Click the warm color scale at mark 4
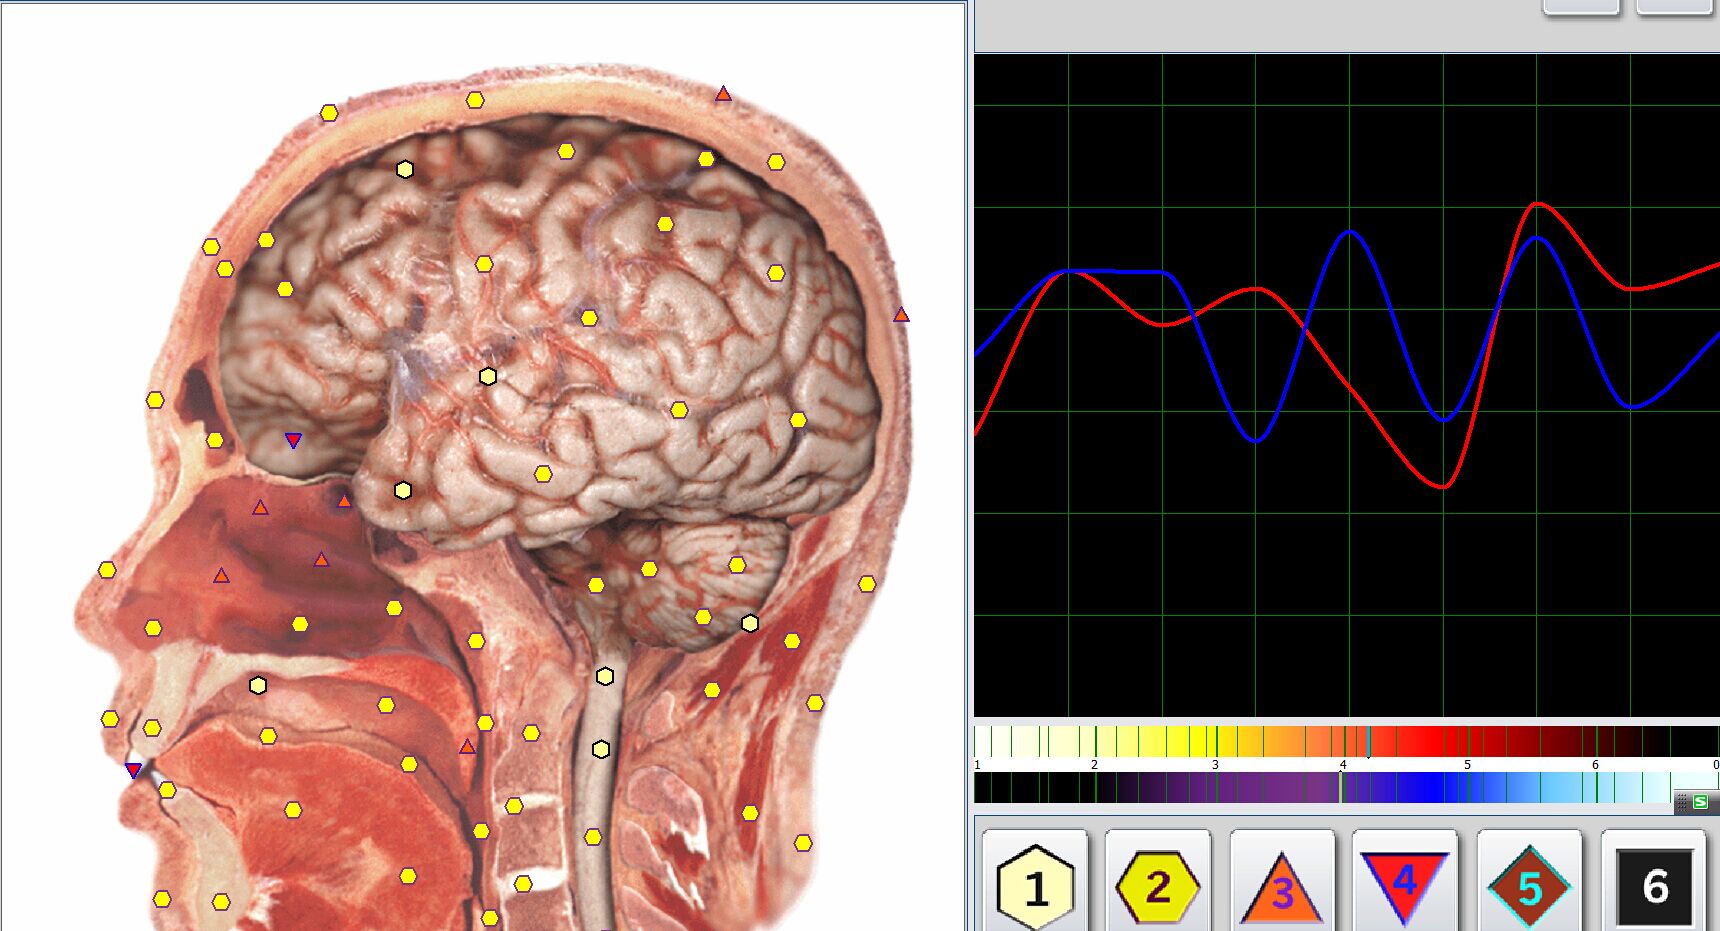This screenshot has width=1720, height=931. click(x=1343, y=742)
